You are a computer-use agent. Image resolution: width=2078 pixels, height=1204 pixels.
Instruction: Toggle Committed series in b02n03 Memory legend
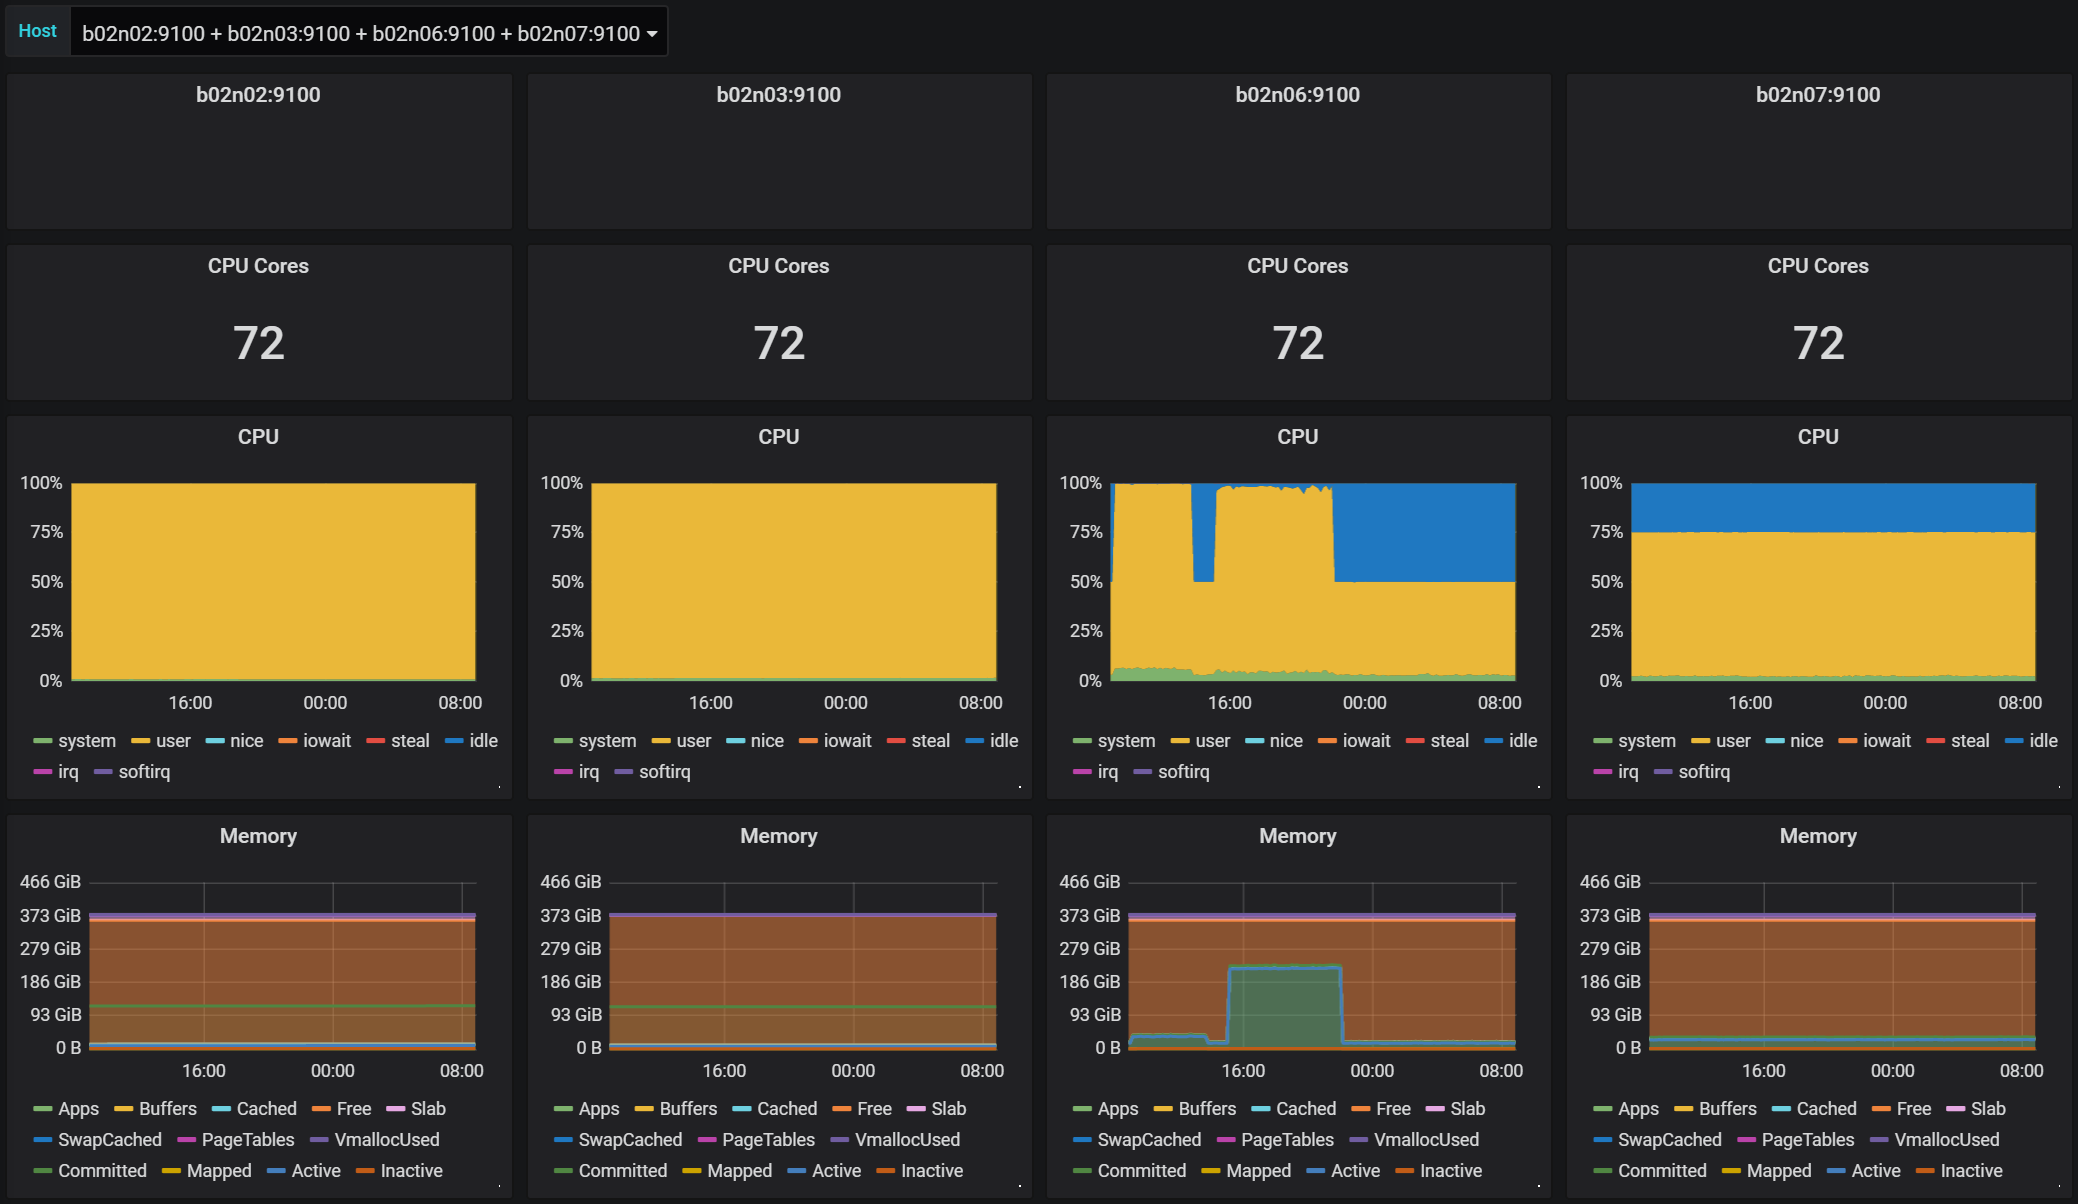pos(622,1171)
